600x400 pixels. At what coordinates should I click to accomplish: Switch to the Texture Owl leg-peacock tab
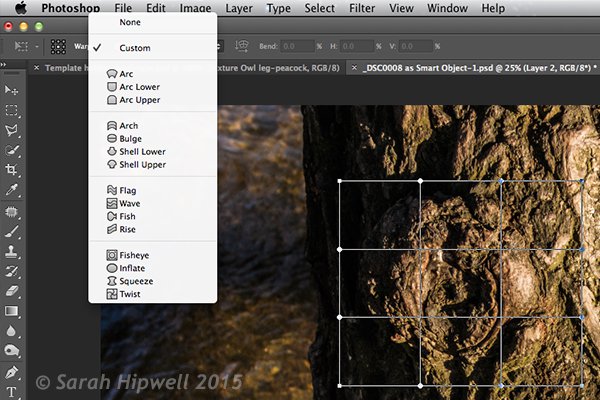280,68
